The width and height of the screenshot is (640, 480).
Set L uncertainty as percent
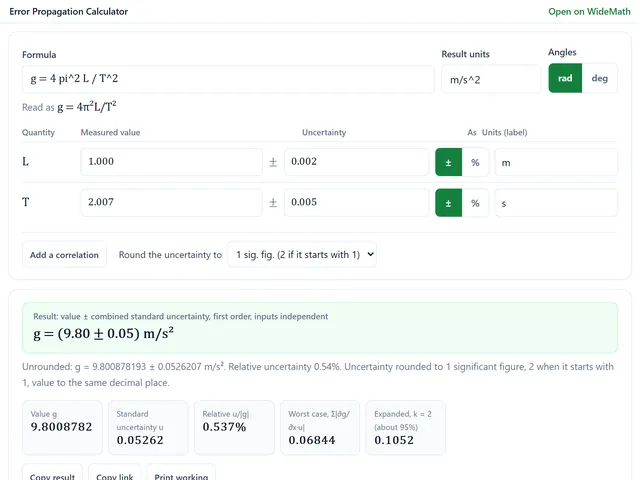(x=475, y=162)
